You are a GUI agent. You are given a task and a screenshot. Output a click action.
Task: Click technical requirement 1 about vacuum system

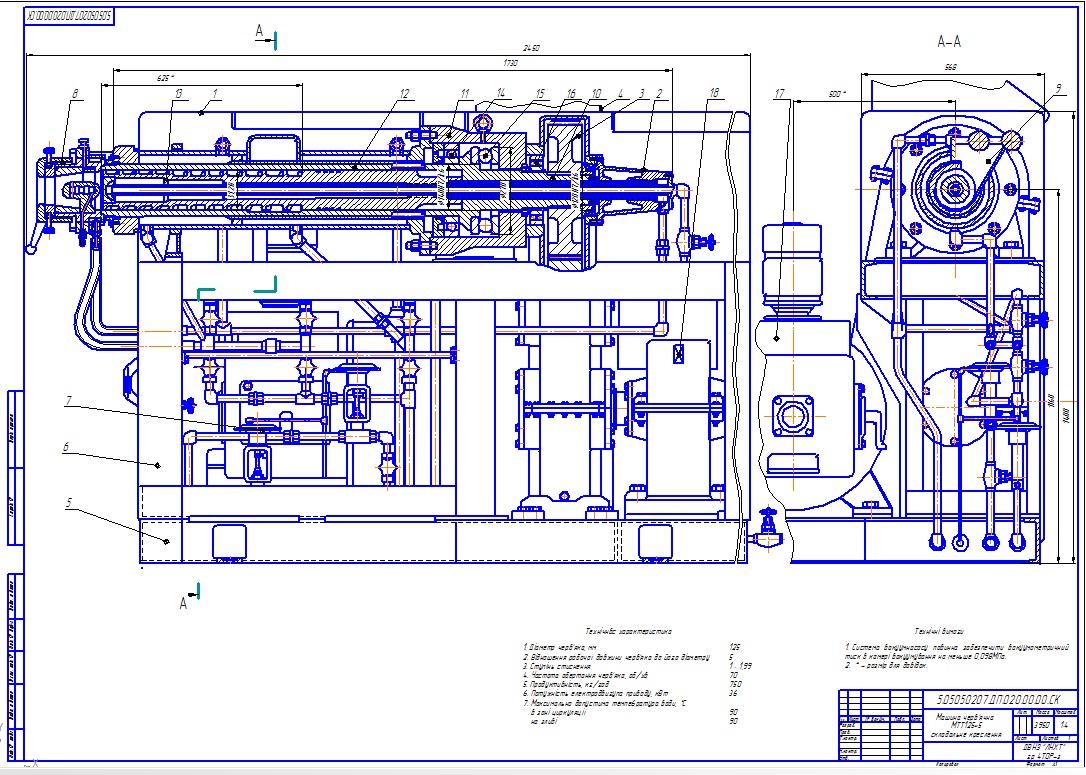click(x=956, y=651)
